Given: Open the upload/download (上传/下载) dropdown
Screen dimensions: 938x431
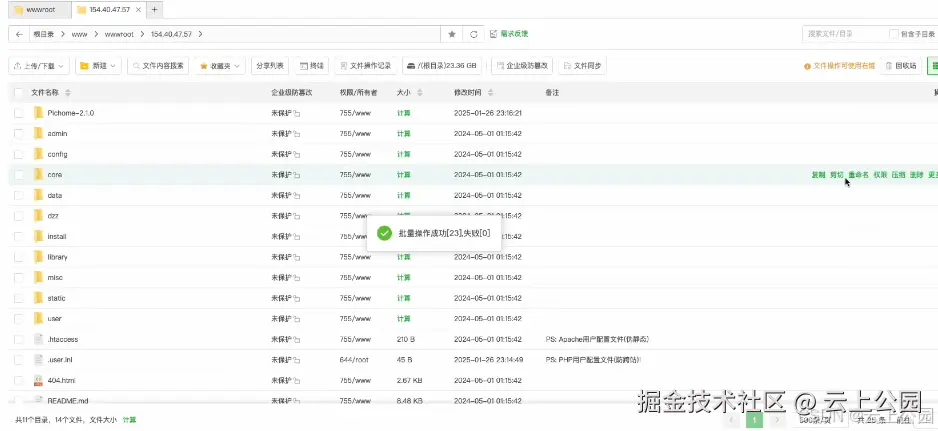Looking at the screenshot, I should pyautogui.click(x=39, y=66).
